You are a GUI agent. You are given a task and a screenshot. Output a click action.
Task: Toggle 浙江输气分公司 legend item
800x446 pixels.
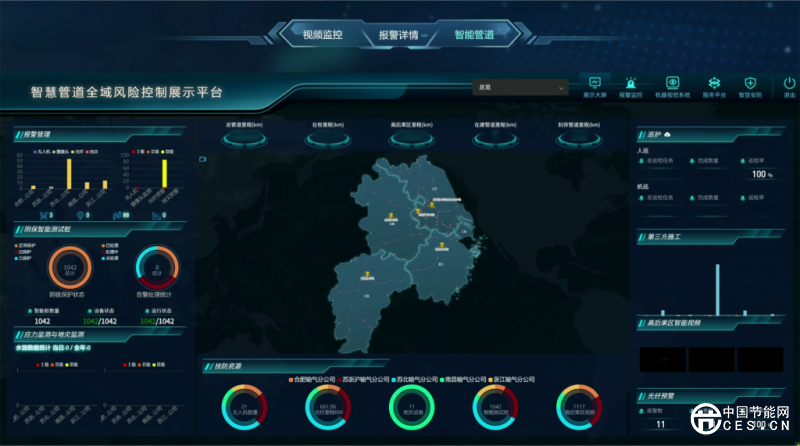pos(512,379)
